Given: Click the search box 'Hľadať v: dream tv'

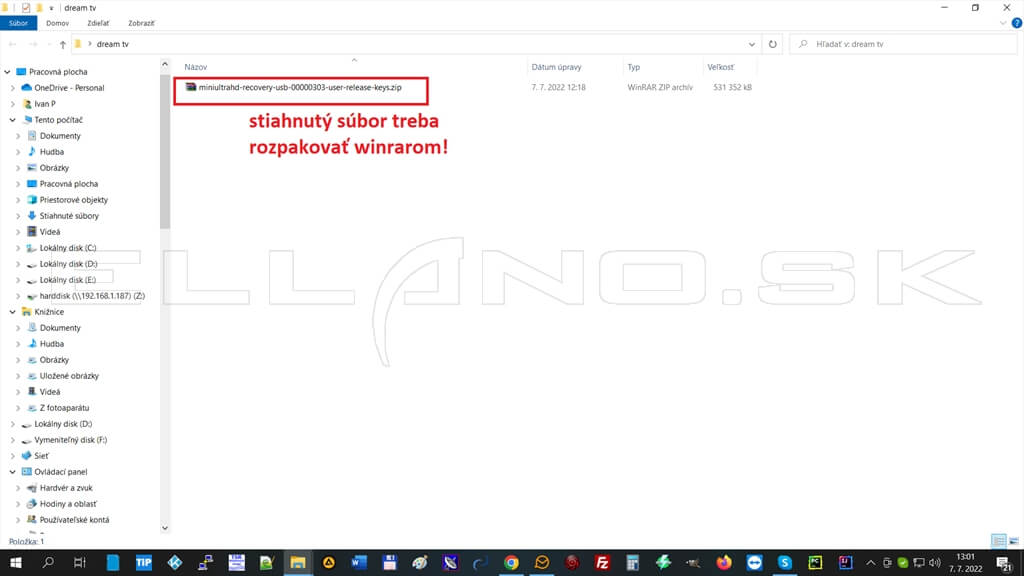Looking at the screenshot, I should tap(904, 44).
